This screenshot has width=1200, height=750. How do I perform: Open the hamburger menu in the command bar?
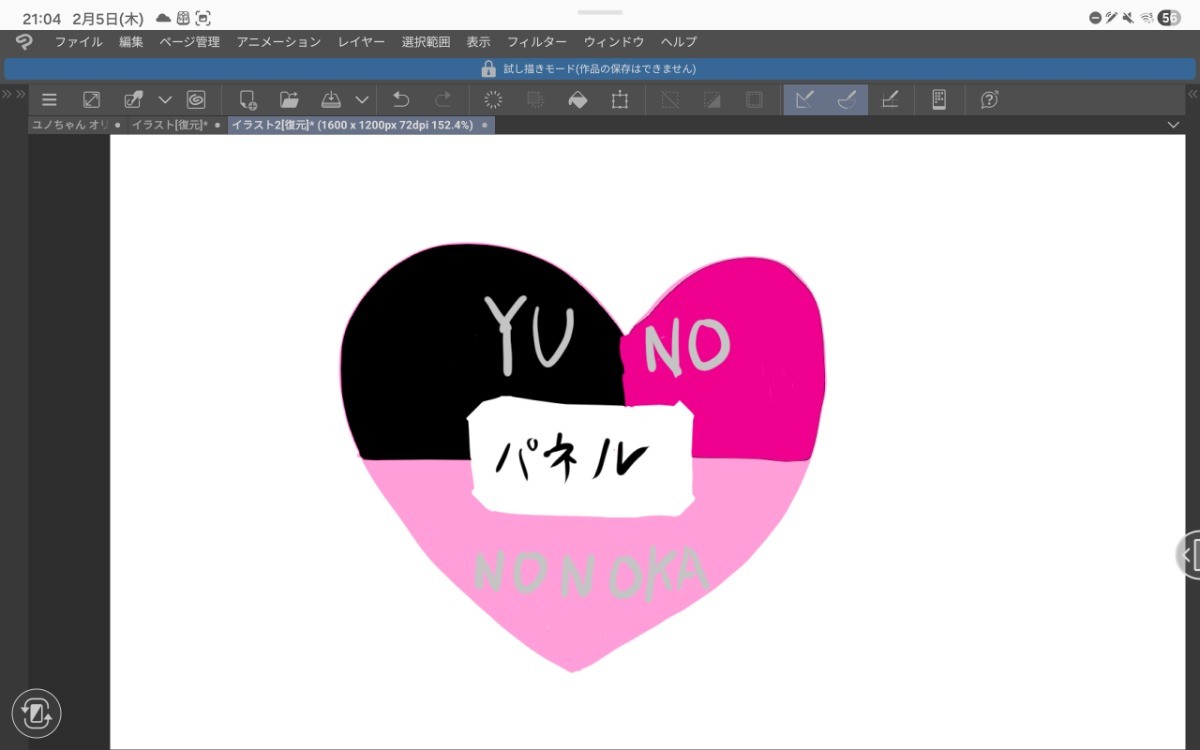49,100
